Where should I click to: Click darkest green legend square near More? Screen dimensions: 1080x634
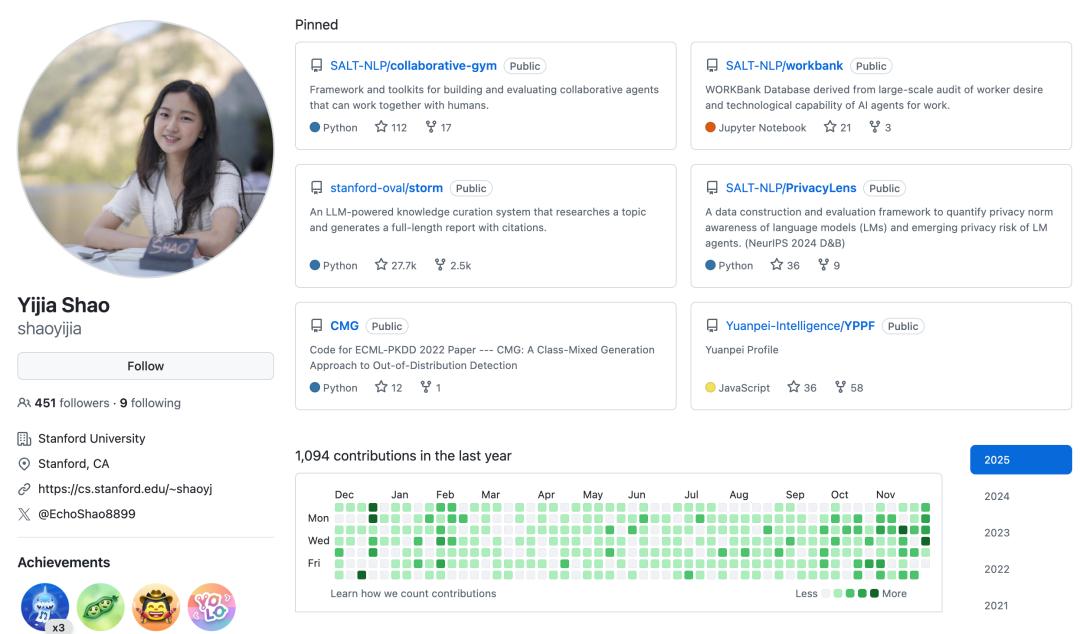tap(874, 593)
